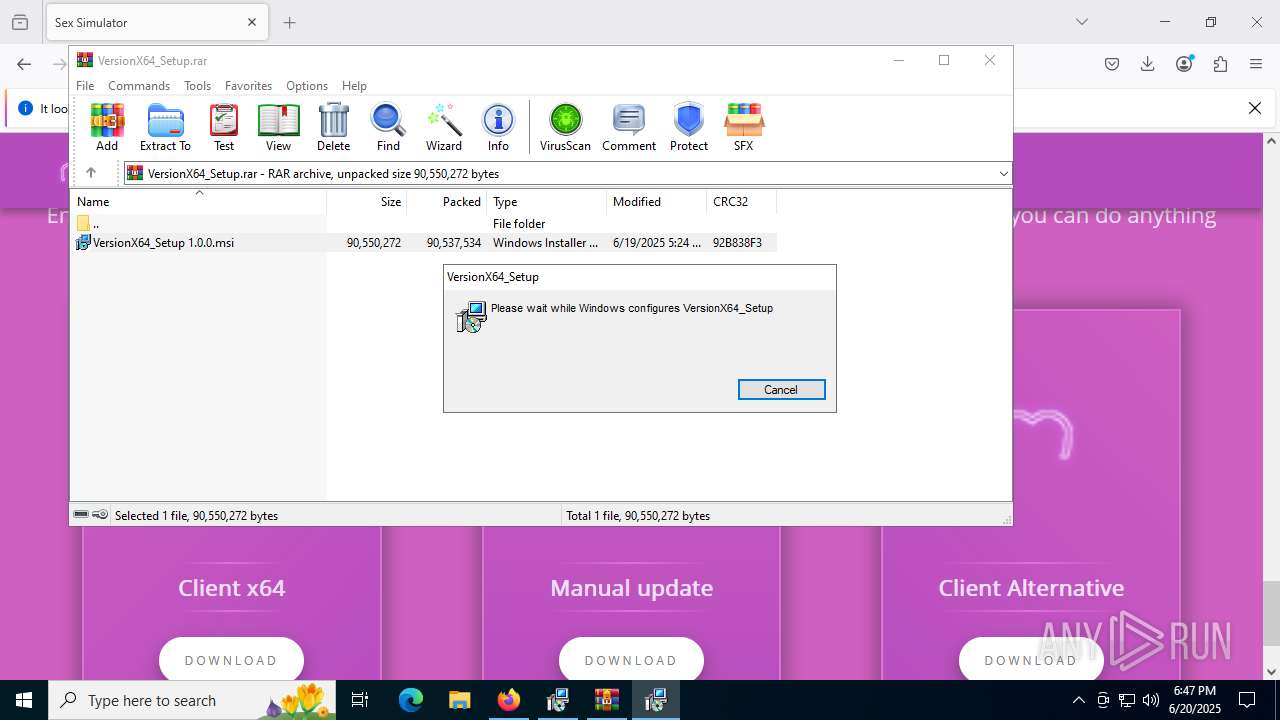Open the Windows notification center

coord(1247,700)
